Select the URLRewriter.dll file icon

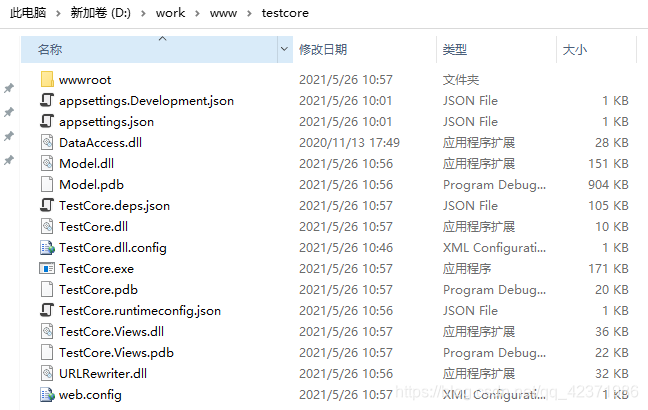tap(47, 373)
